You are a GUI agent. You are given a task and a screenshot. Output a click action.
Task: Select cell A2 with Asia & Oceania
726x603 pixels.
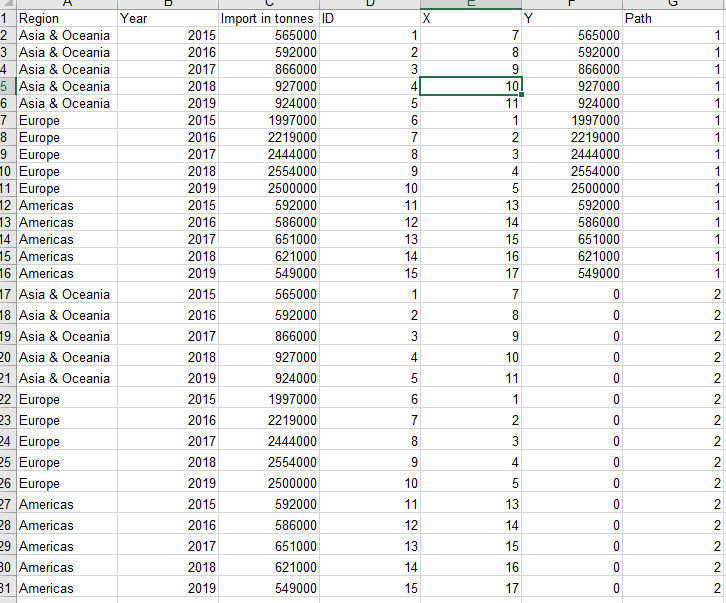[64, 36]
